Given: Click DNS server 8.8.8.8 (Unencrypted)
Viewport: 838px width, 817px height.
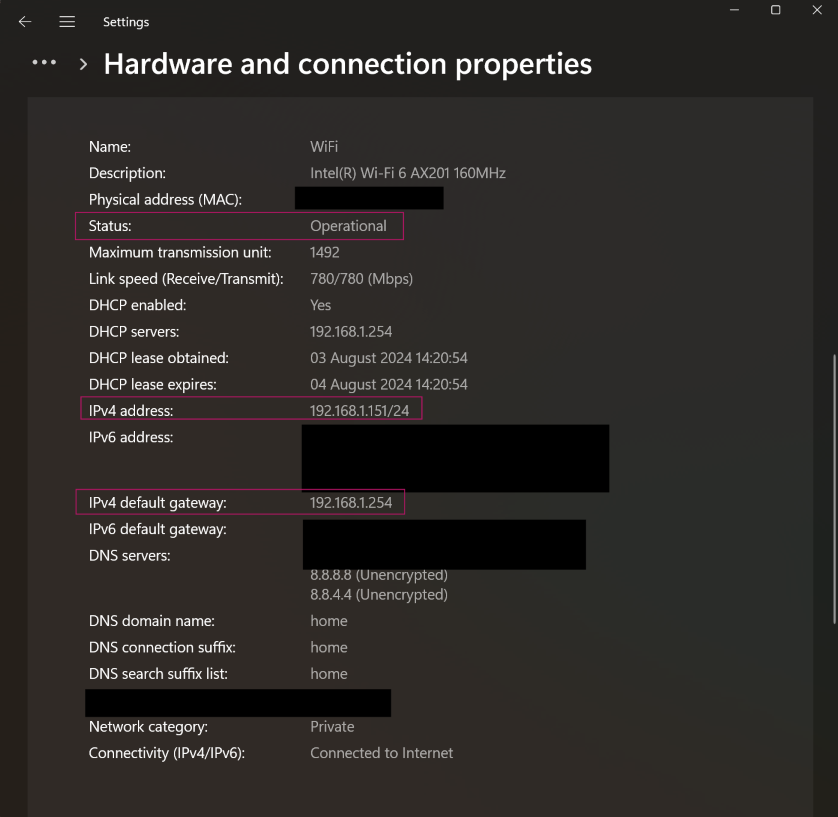Looking at the screenshot, I should pyautogui.click(x=379, y=576).
